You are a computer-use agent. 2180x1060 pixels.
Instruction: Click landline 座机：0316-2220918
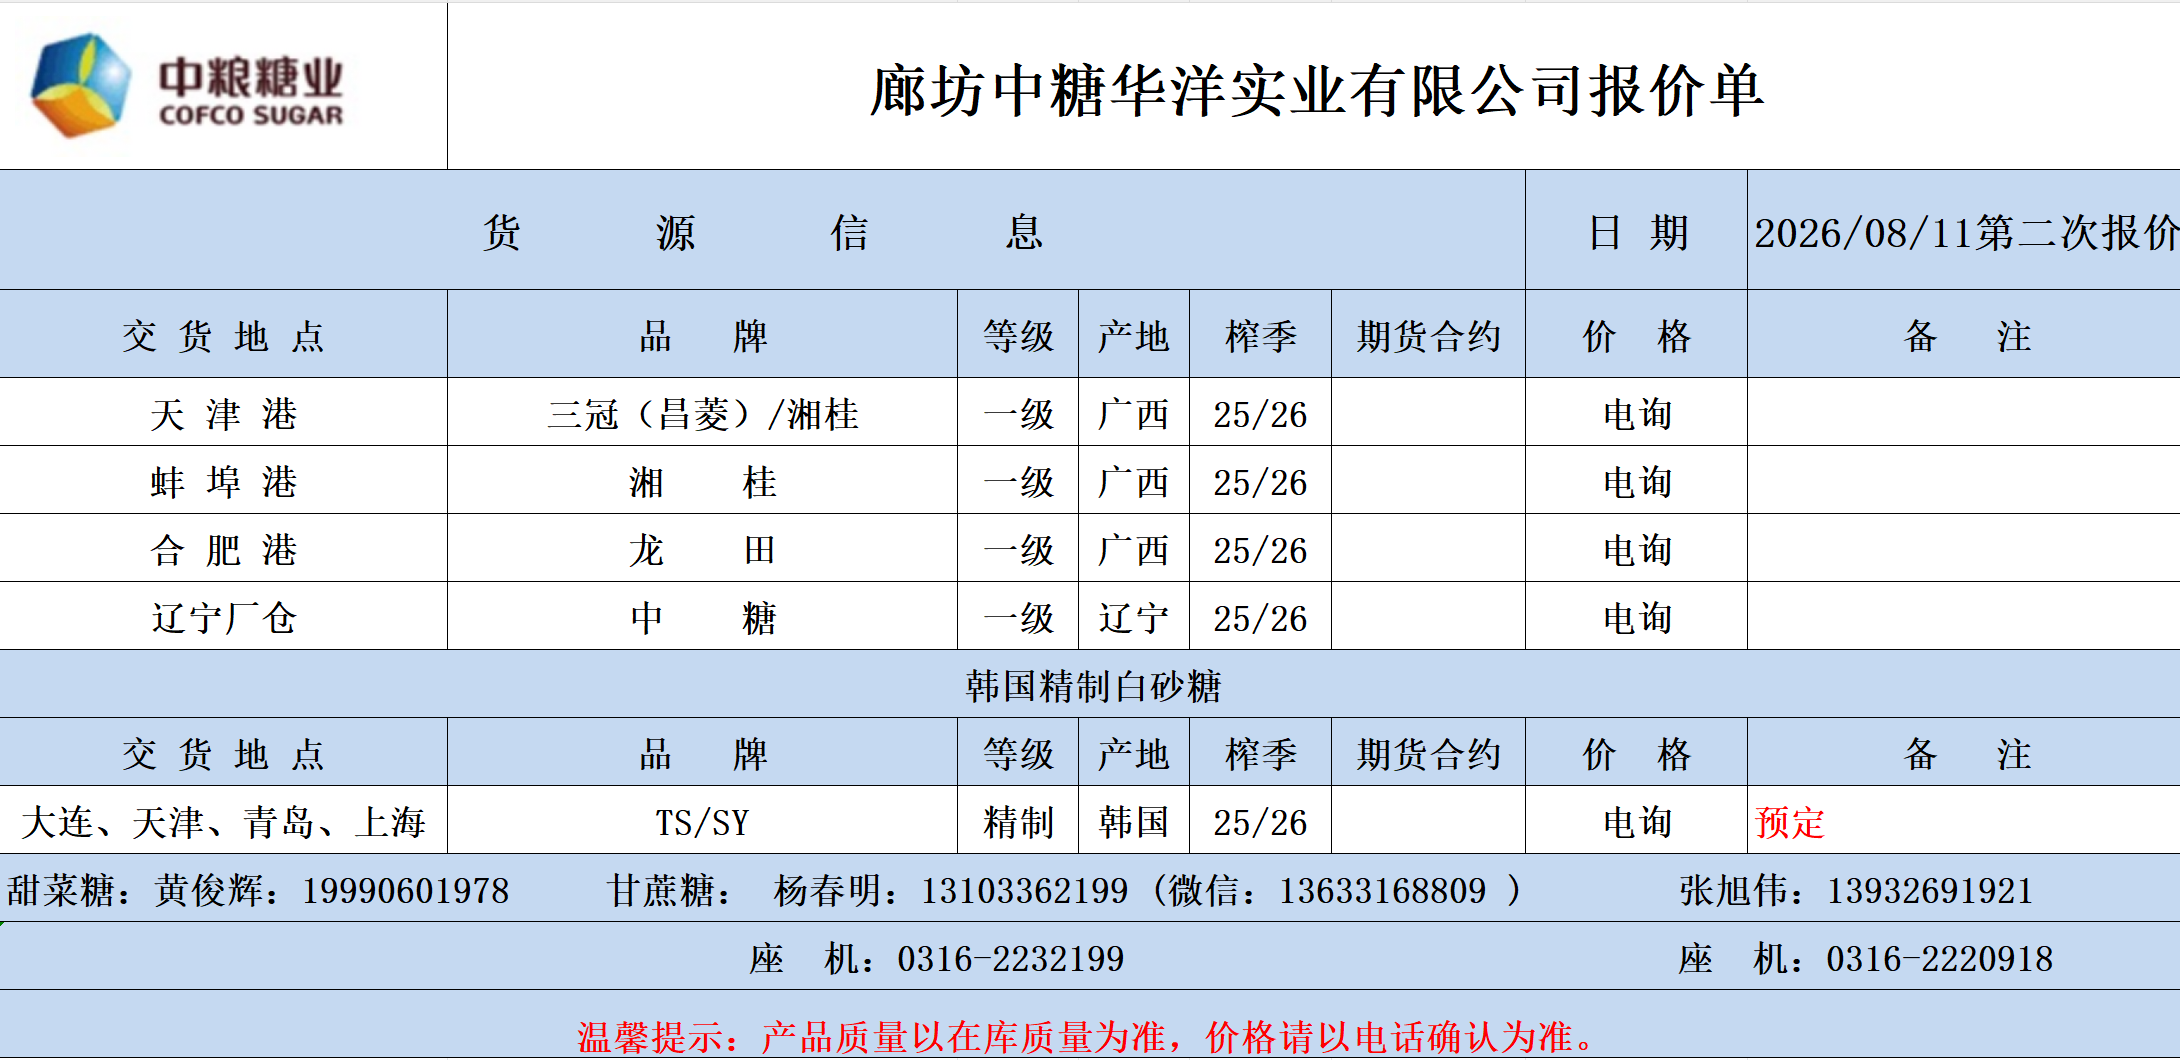(x=1866, y=958)
